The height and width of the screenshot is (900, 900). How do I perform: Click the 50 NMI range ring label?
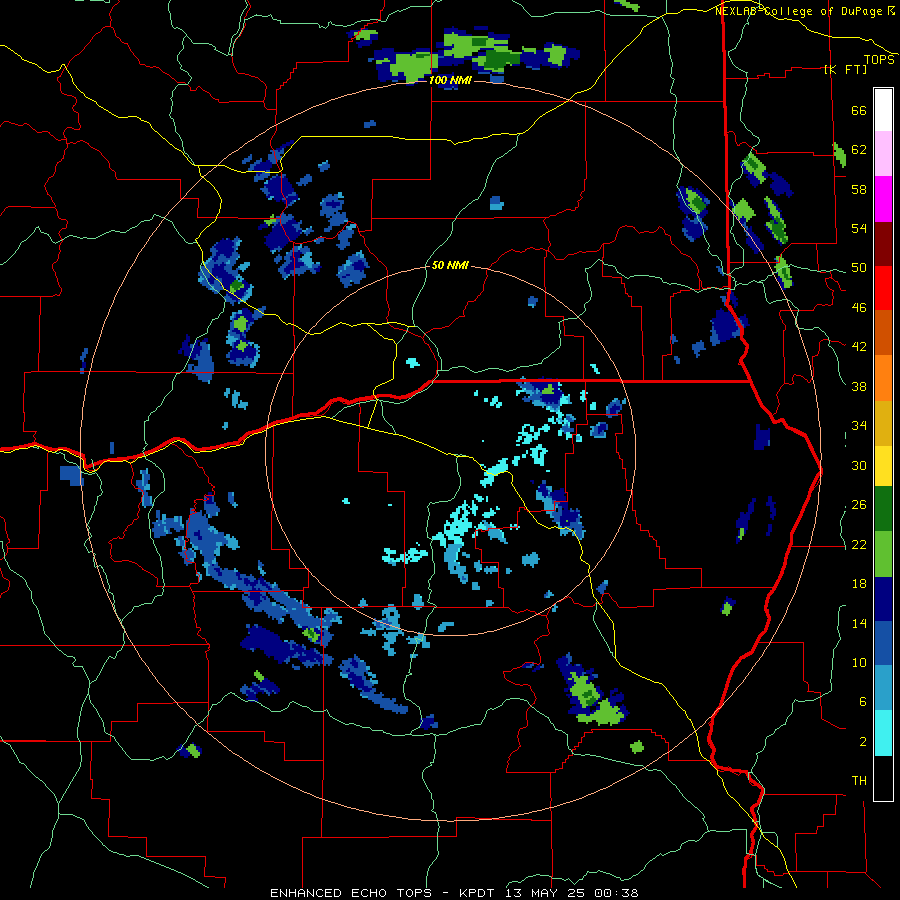pos(450,266)
